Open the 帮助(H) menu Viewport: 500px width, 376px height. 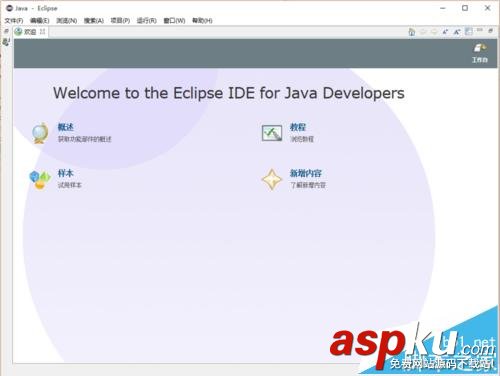[202, 21]
